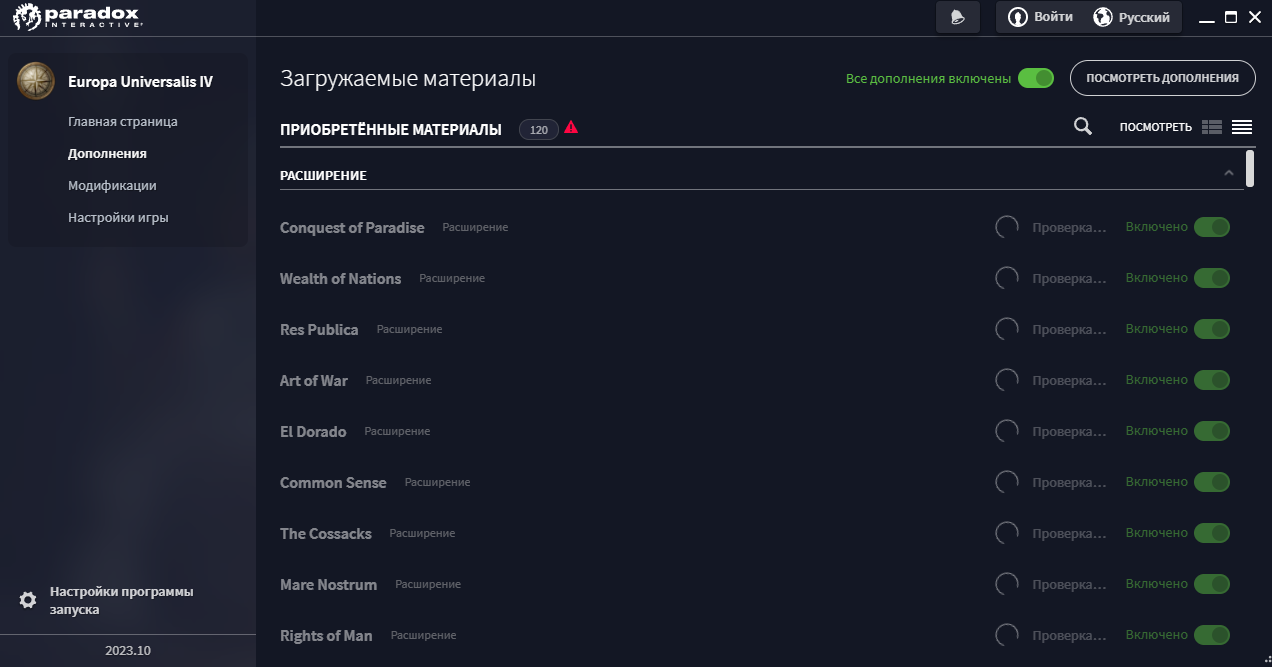Click the vertical scrollbar thumb
The image size is (1272, 667).
[1250, 169]
